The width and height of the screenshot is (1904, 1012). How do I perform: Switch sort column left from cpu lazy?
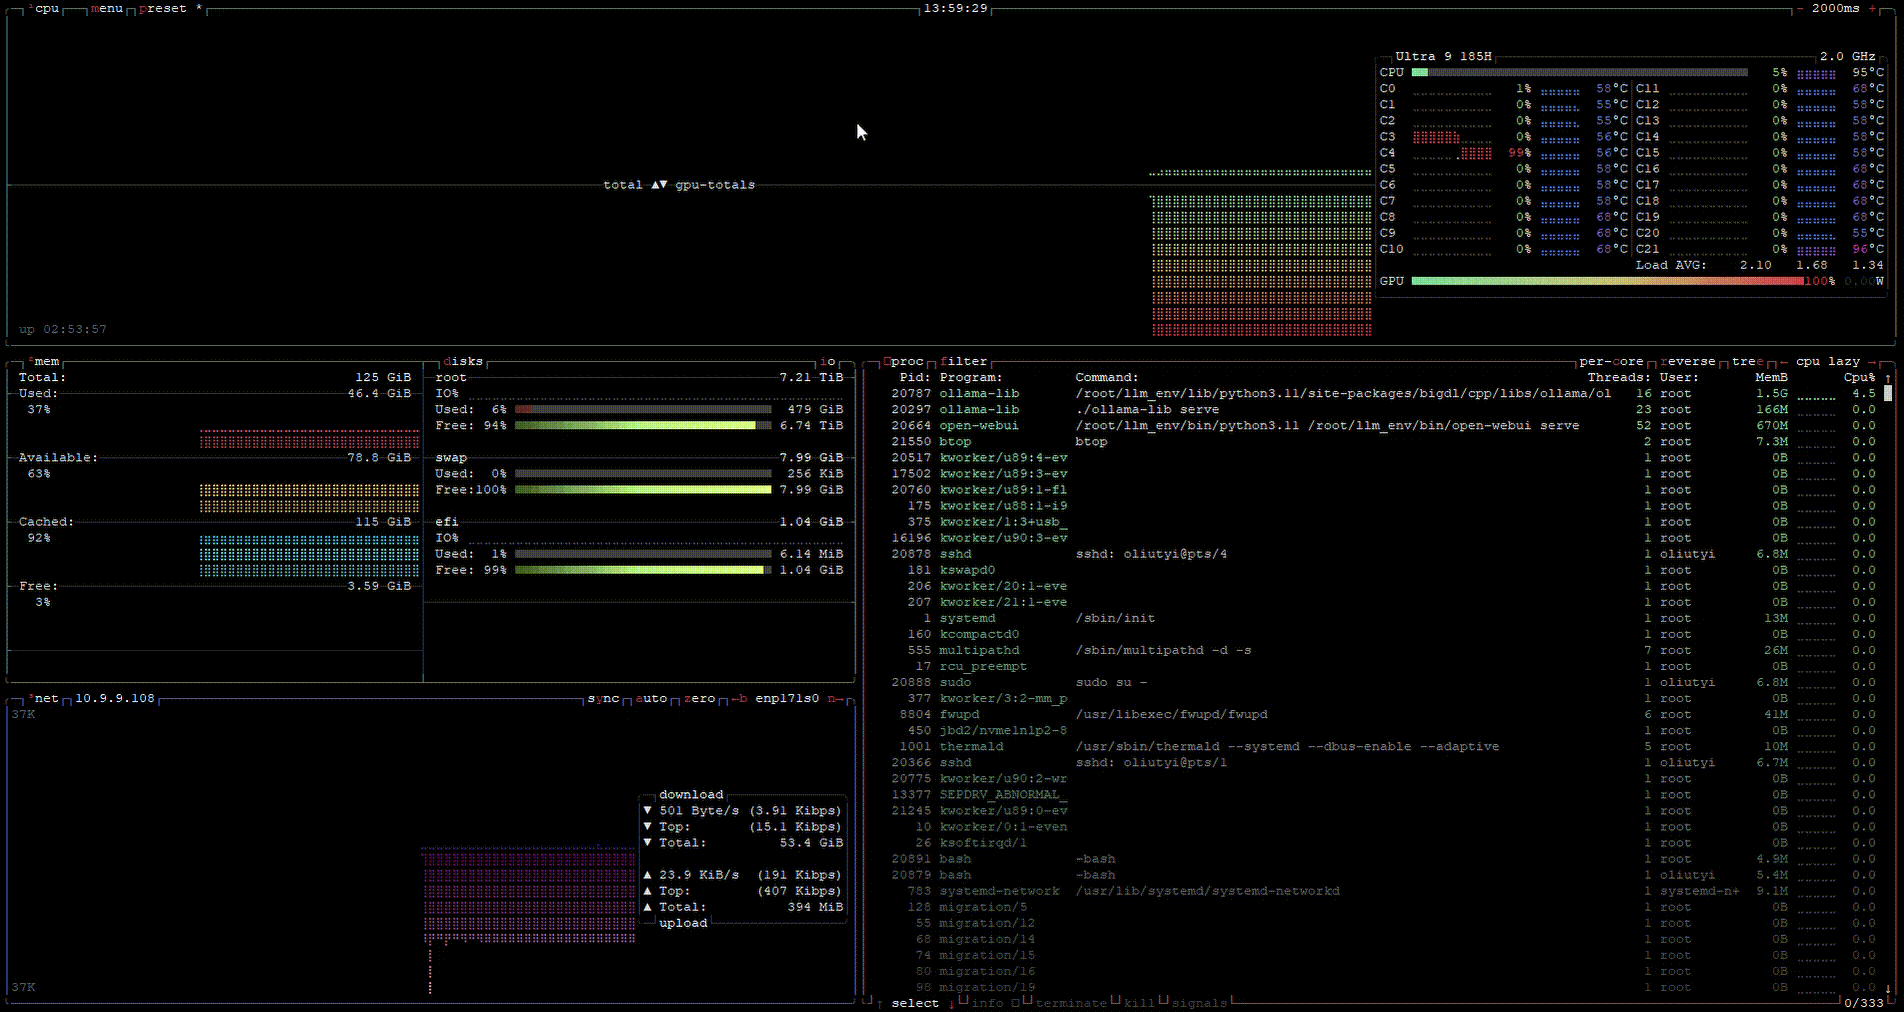pyautogui.click(x=1783, y=362)
